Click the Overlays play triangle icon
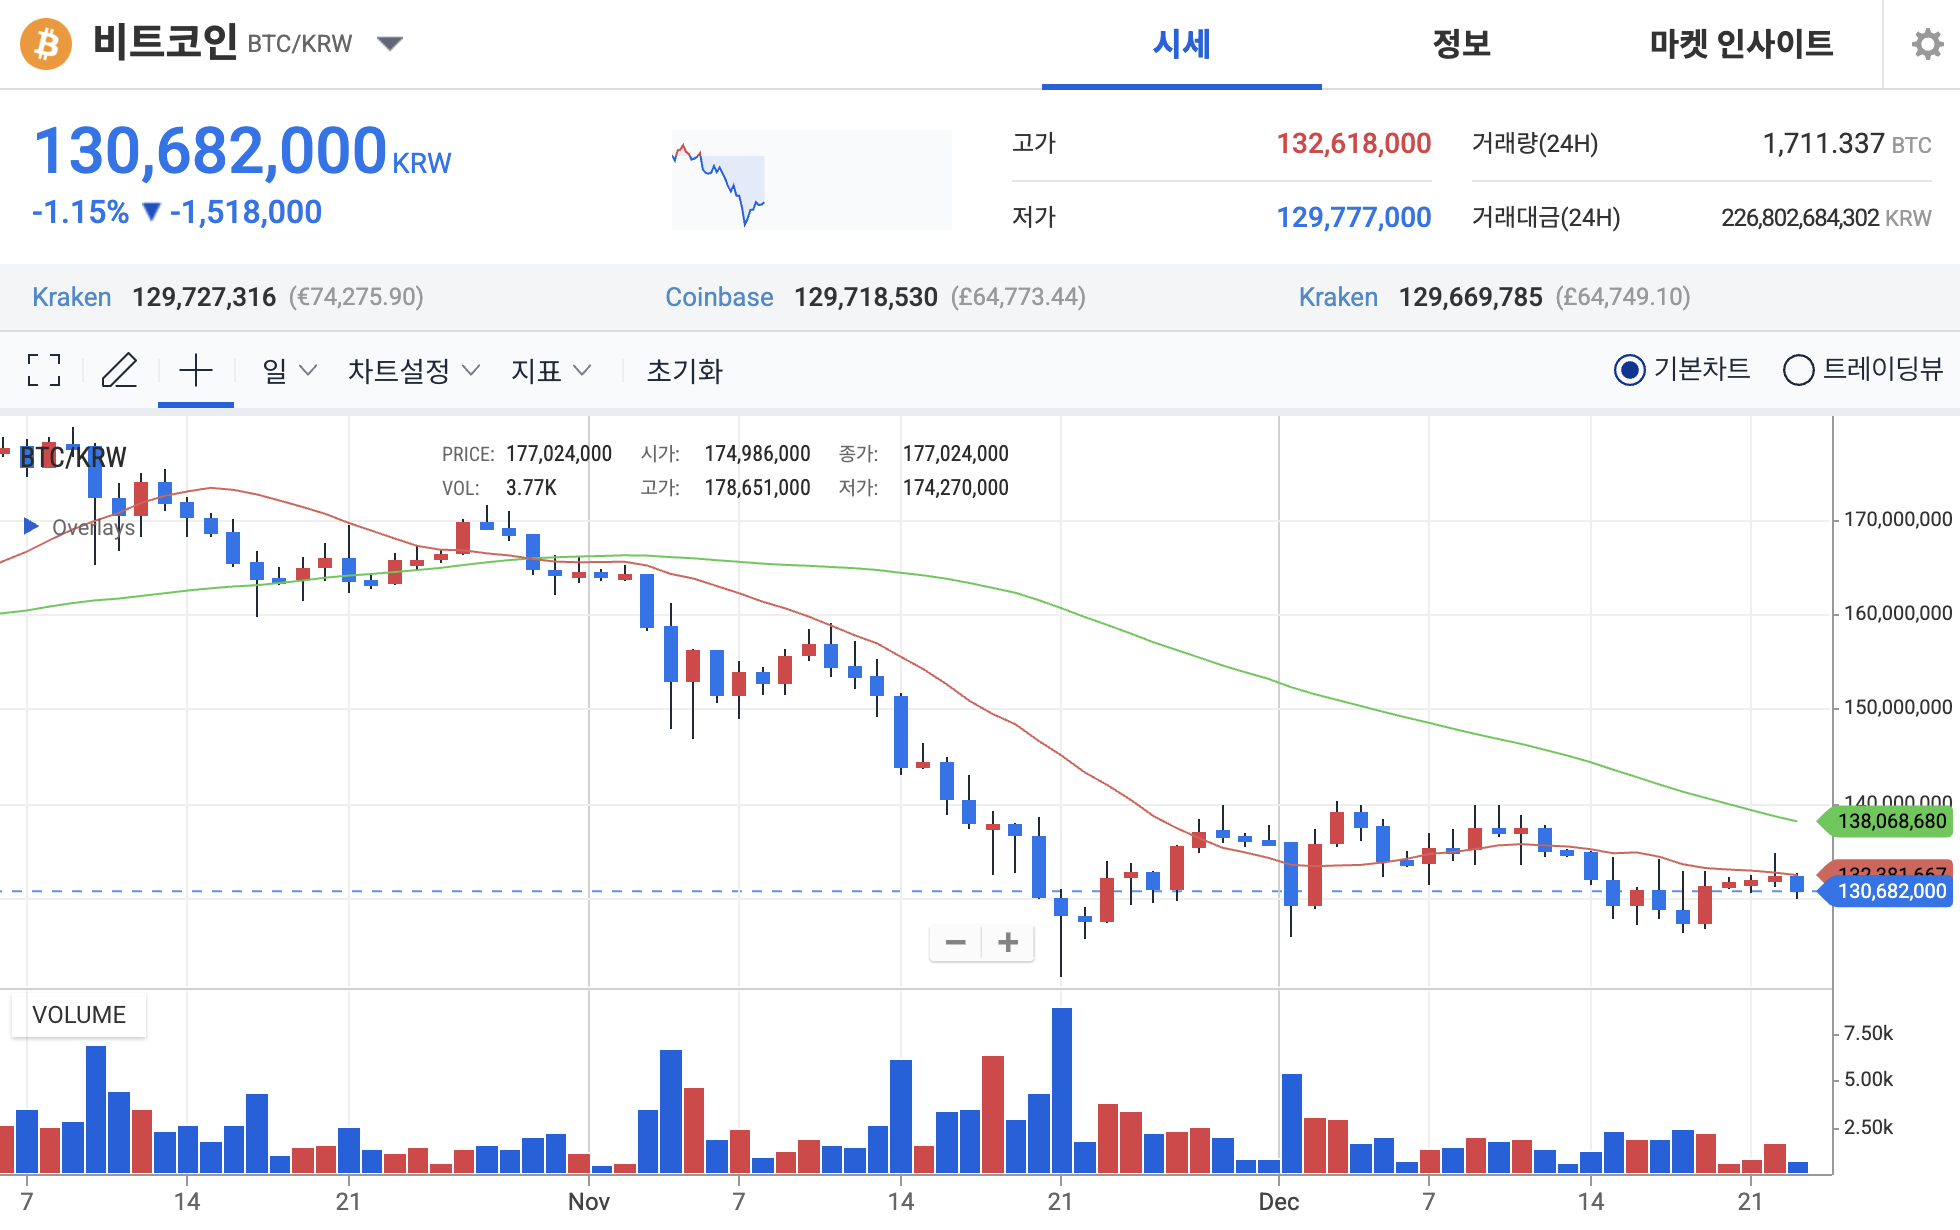Screen dimensions: 1960x1230 click(x=30, y=526)
